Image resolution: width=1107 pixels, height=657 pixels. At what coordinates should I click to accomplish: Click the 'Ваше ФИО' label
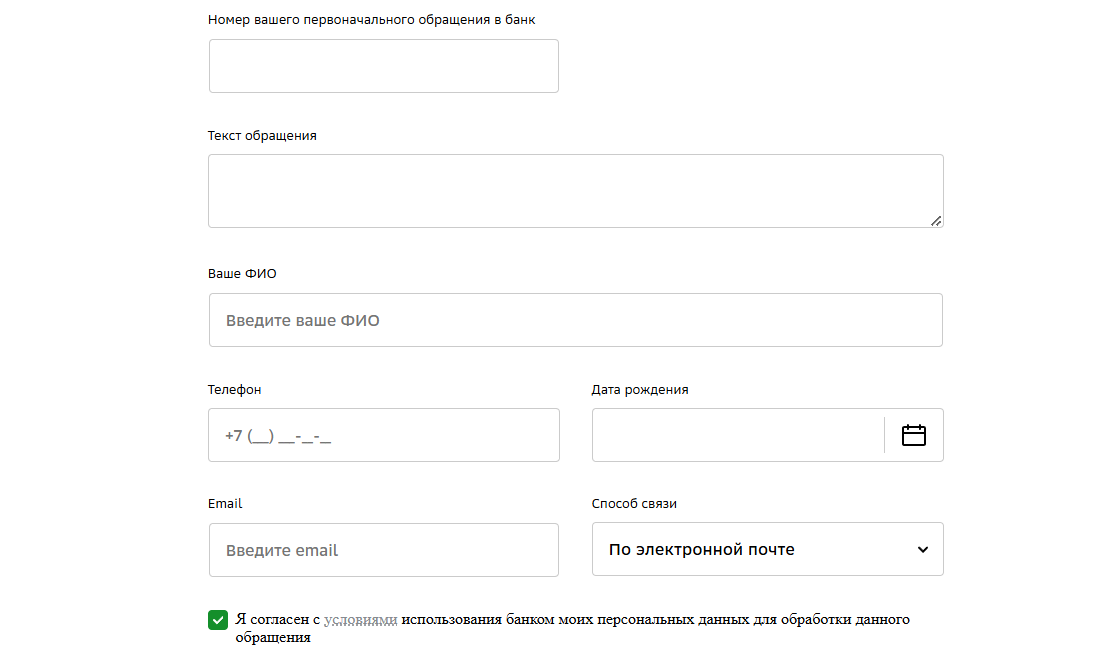click(x=242, y=274)
